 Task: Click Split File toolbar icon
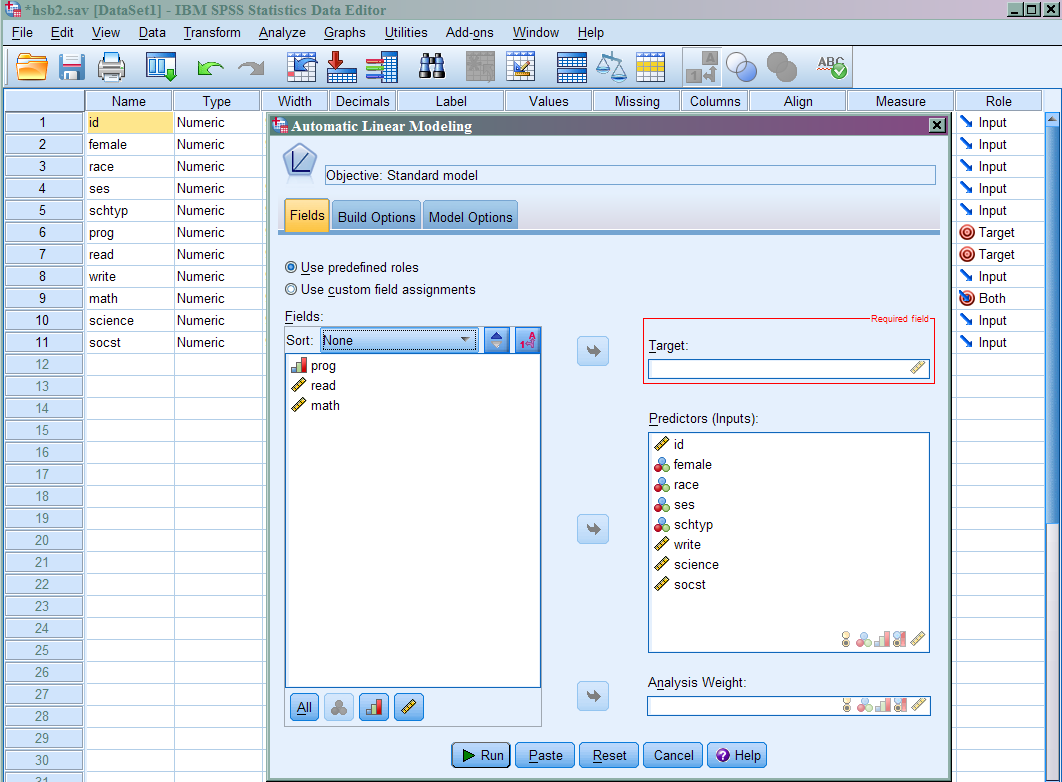coord(572,67)
